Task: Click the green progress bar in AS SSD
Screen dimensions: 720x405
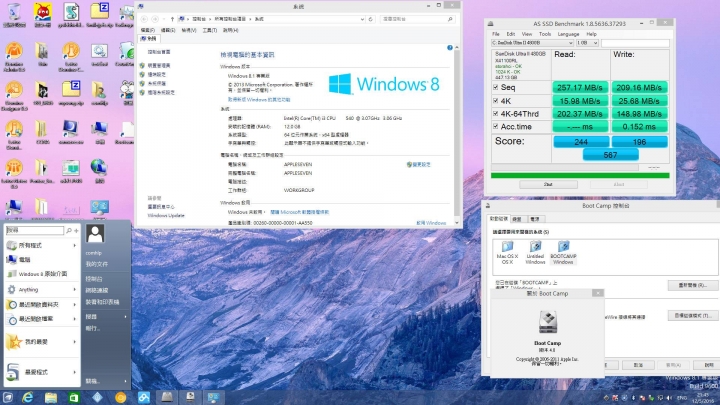Action: point(580,175)
